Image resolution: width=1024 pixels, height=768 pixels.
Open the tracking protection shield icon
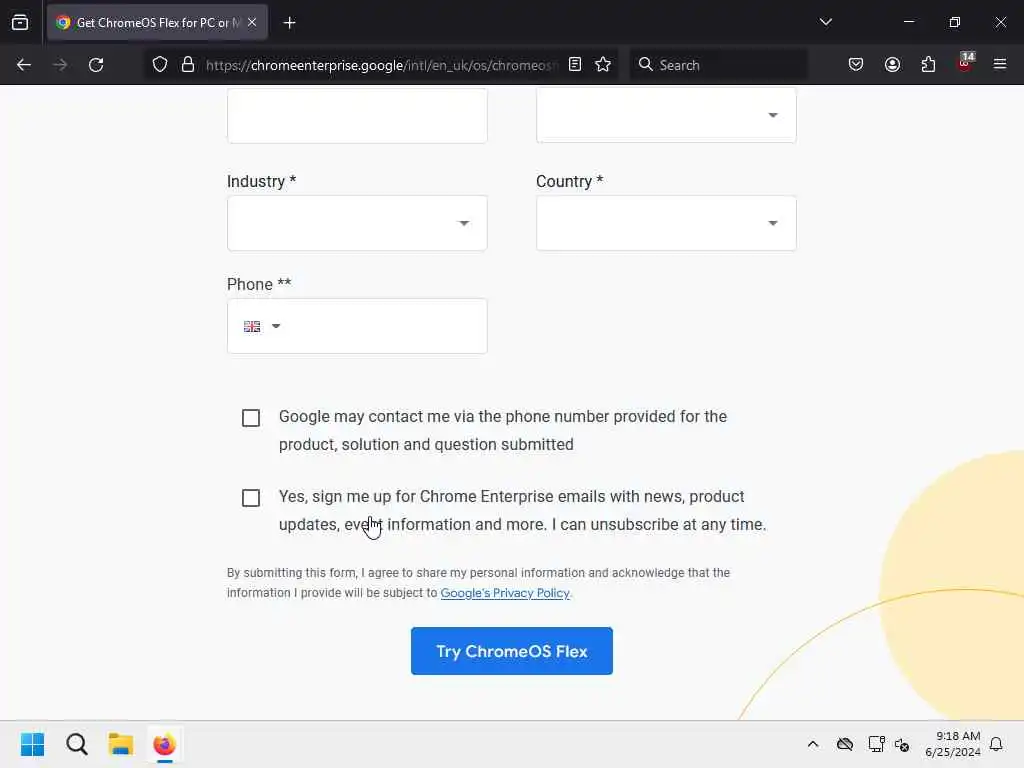160,65
